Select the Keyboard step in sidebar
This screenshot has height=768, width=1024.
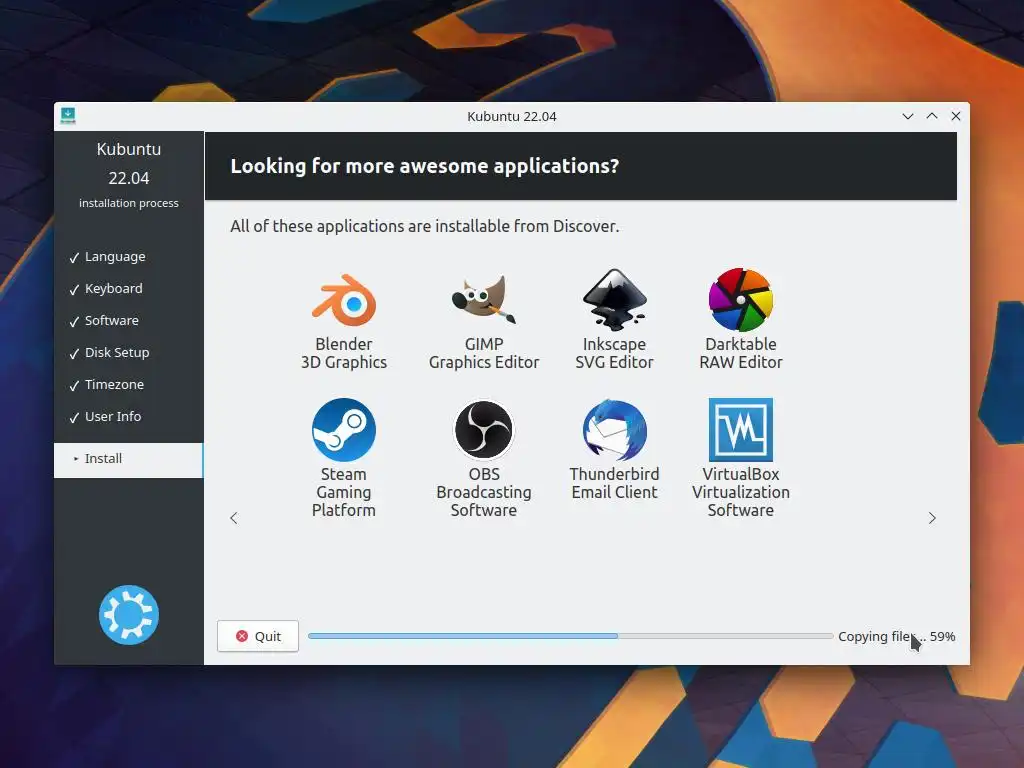click(114, 288)
